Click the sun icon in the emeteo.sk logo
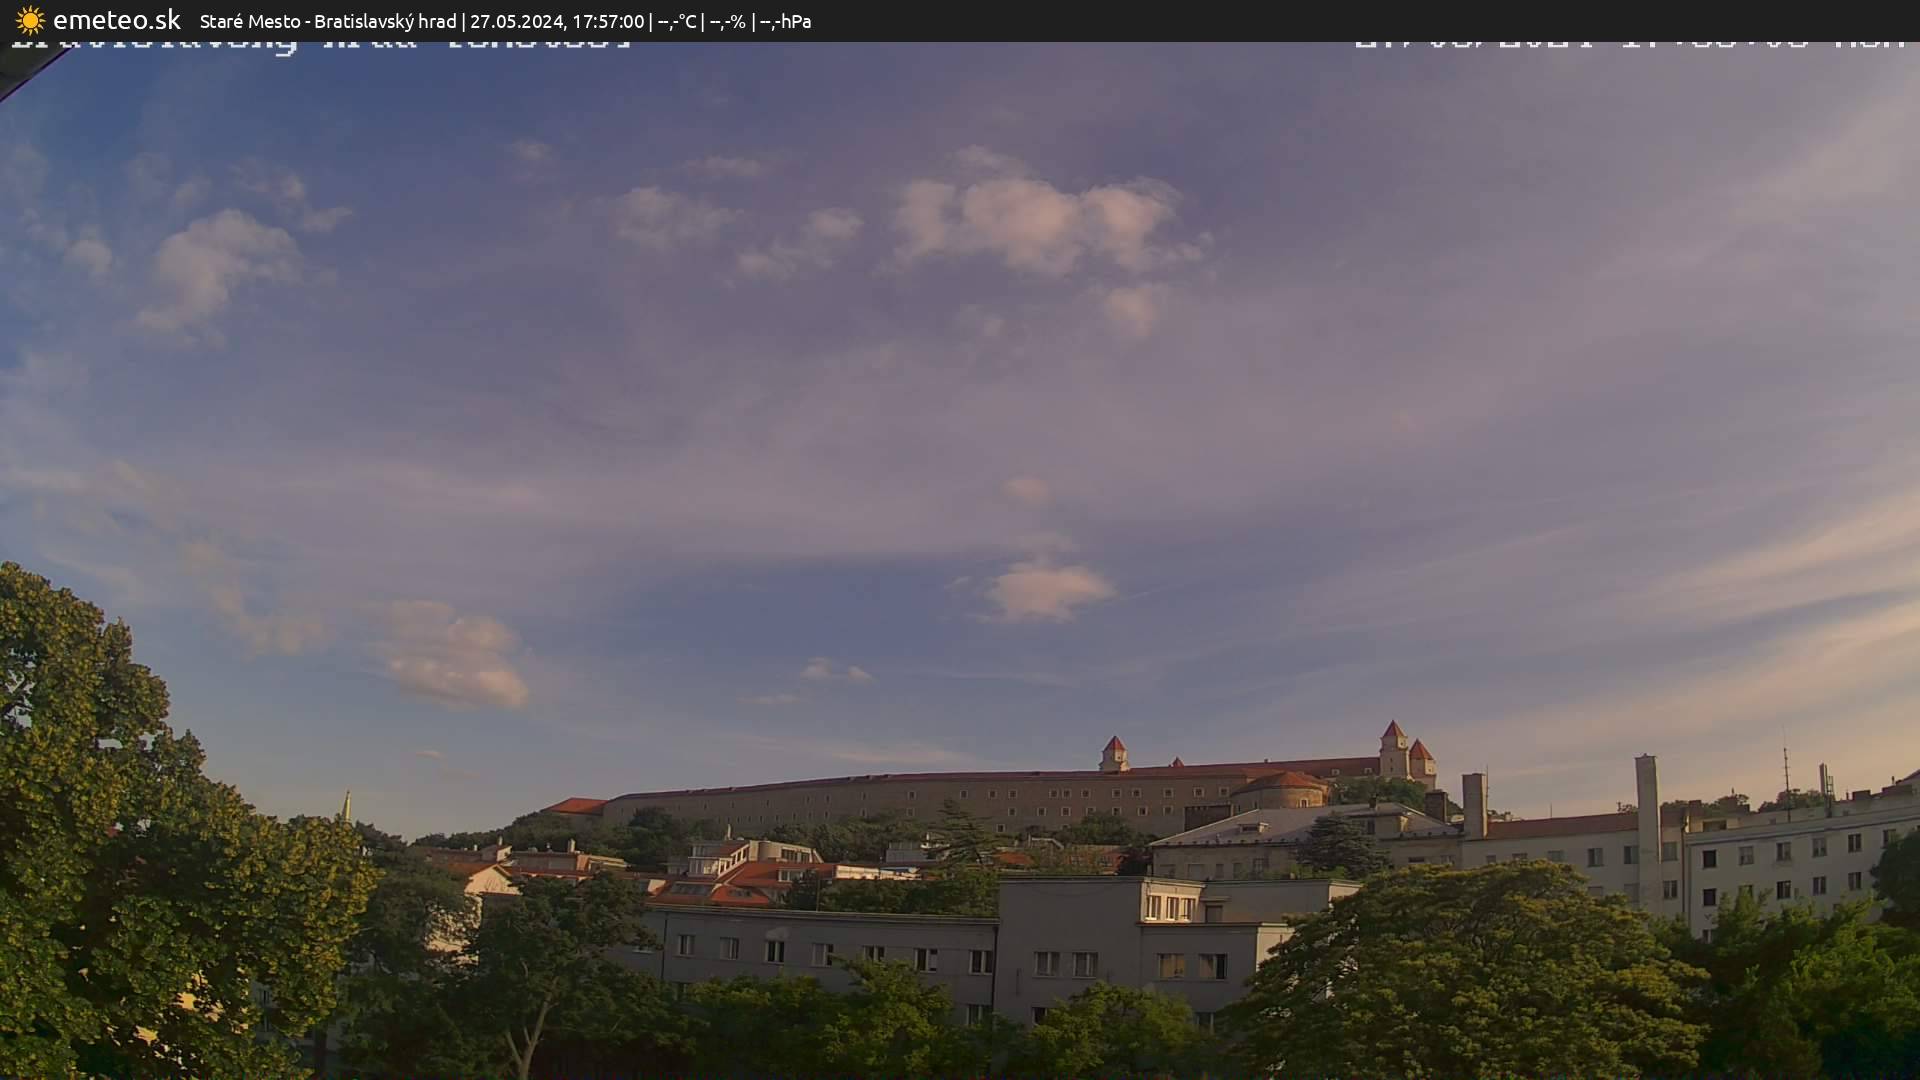The width and height of the screenshot is (1920, 1080). tap(30, 20)
